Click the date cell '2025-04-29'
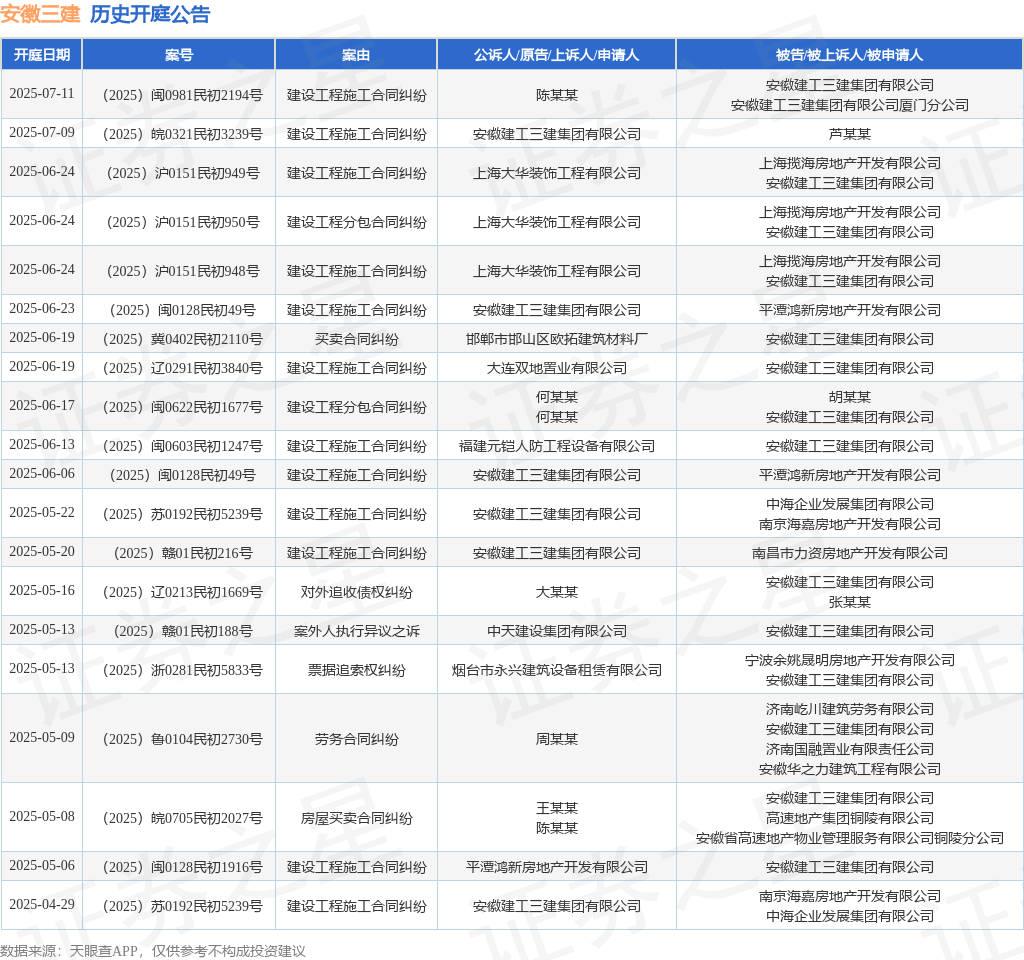The width and height of the screenshot is (1024, 960). (x=42, y=905)
